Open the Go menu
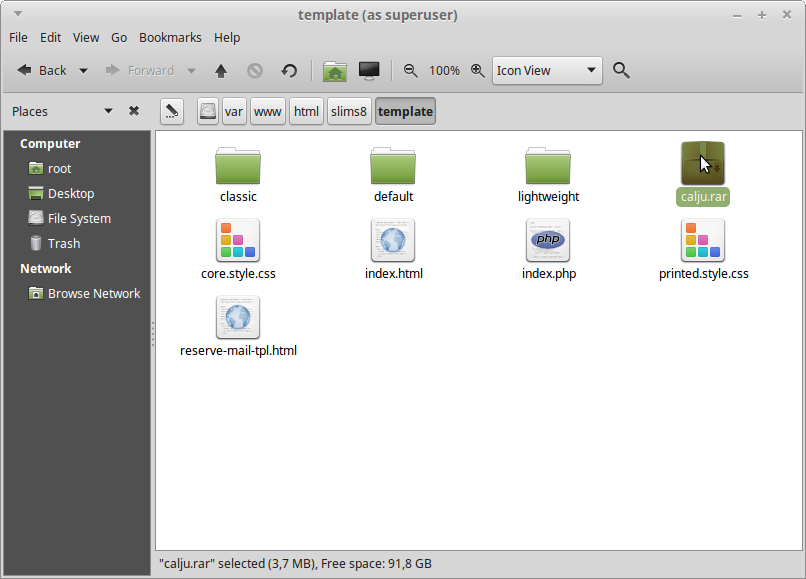This screenshot has height=579, width=806. (119, 38)
